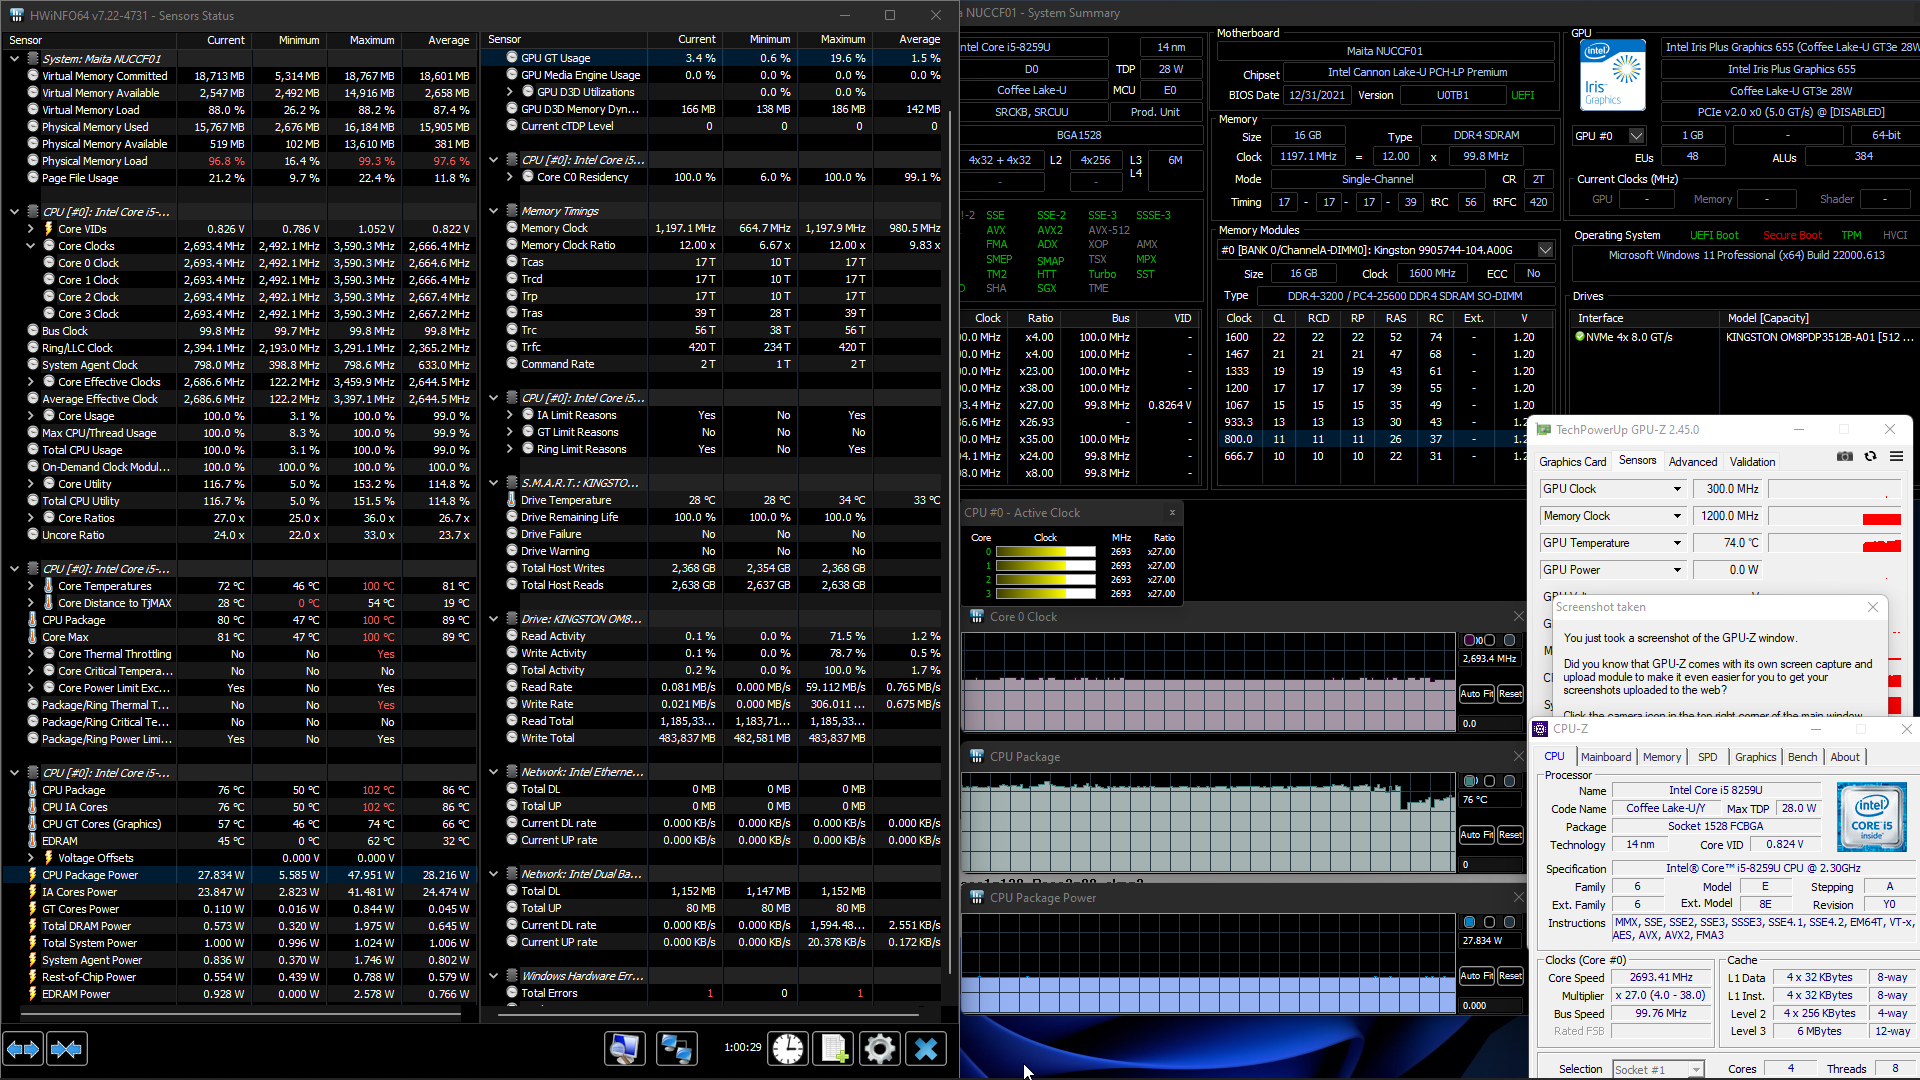The image size is (1920, 1080).
Task: Open the Bench tab in CPU-Z
Action: pyautogui.click(x=1803, y=757)
